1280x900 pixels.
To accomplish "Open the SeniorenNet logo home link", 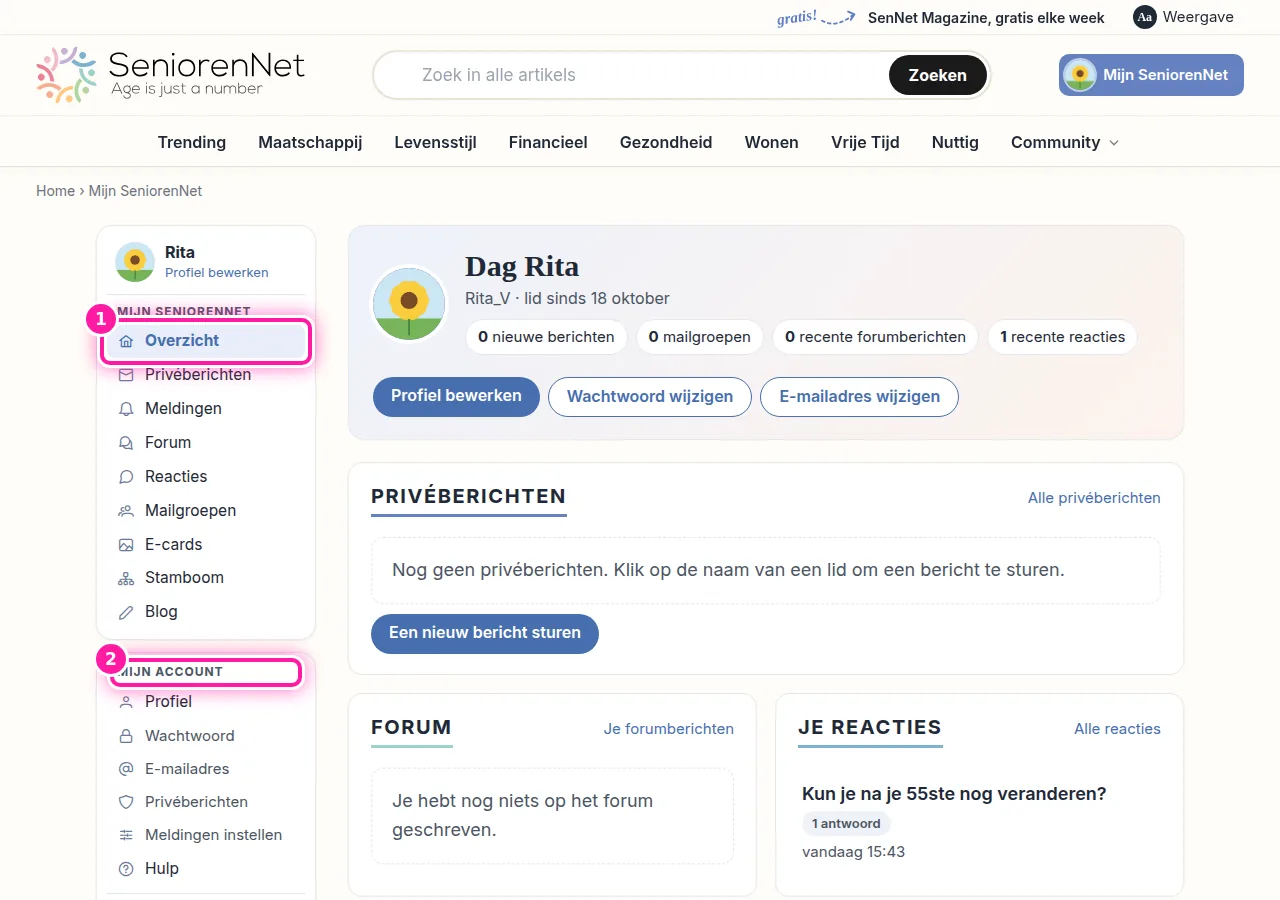I will [170, 75].
